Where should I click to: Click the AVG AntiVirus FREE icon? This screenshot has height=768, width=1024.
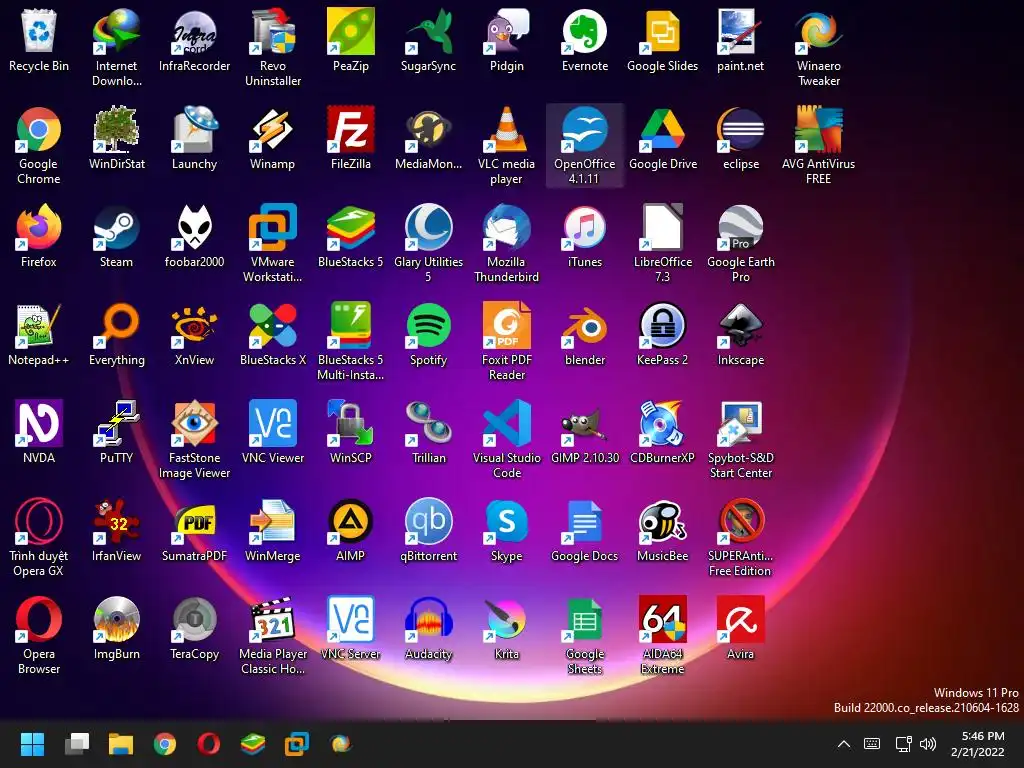[x=819, y=131]
